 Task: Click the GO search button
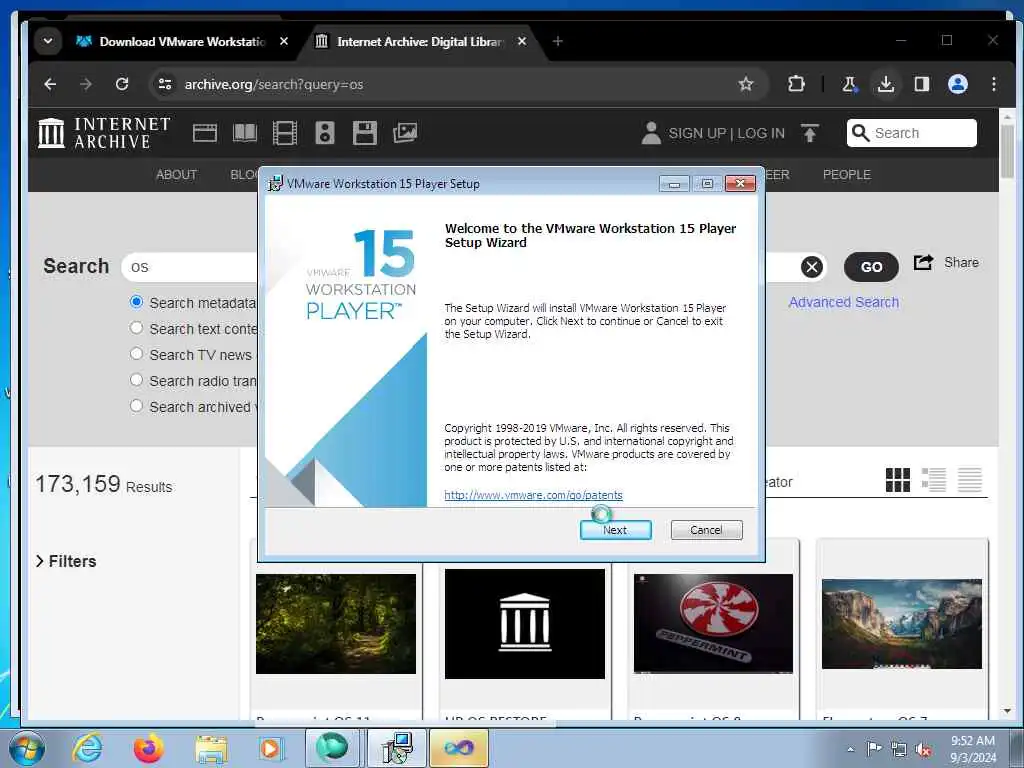[x=871, y=266]
